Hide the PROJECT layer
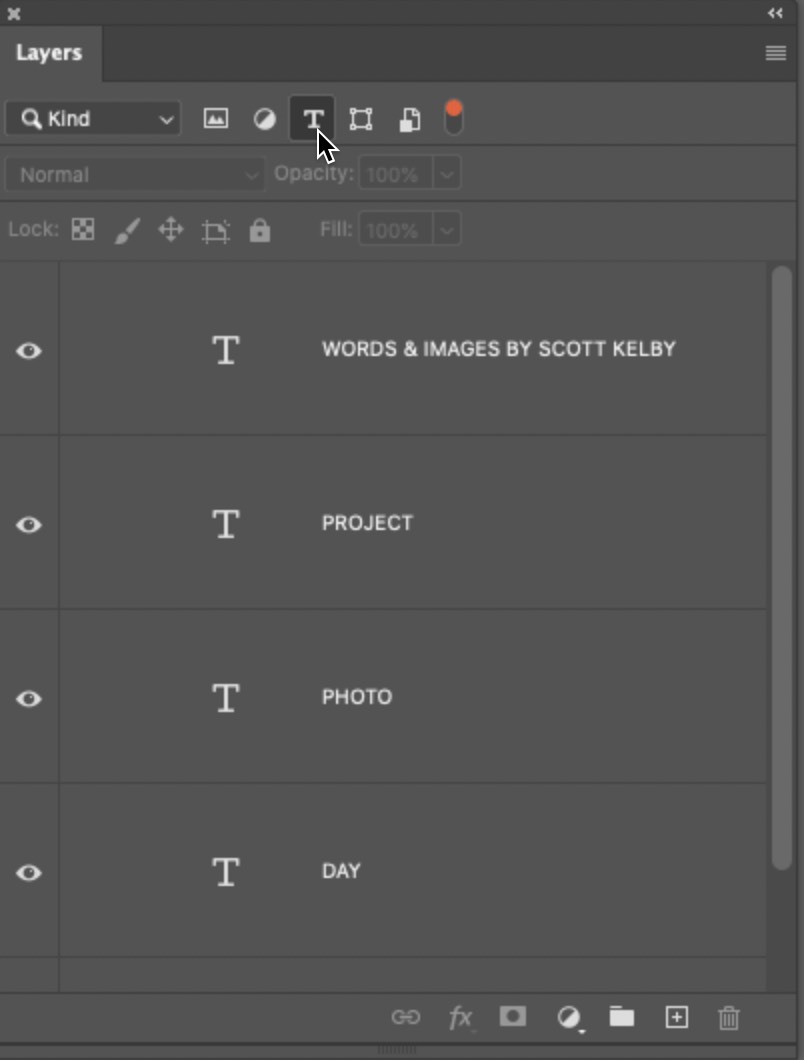The height and width of the screenshot is (1060, 804). (29, 524)
